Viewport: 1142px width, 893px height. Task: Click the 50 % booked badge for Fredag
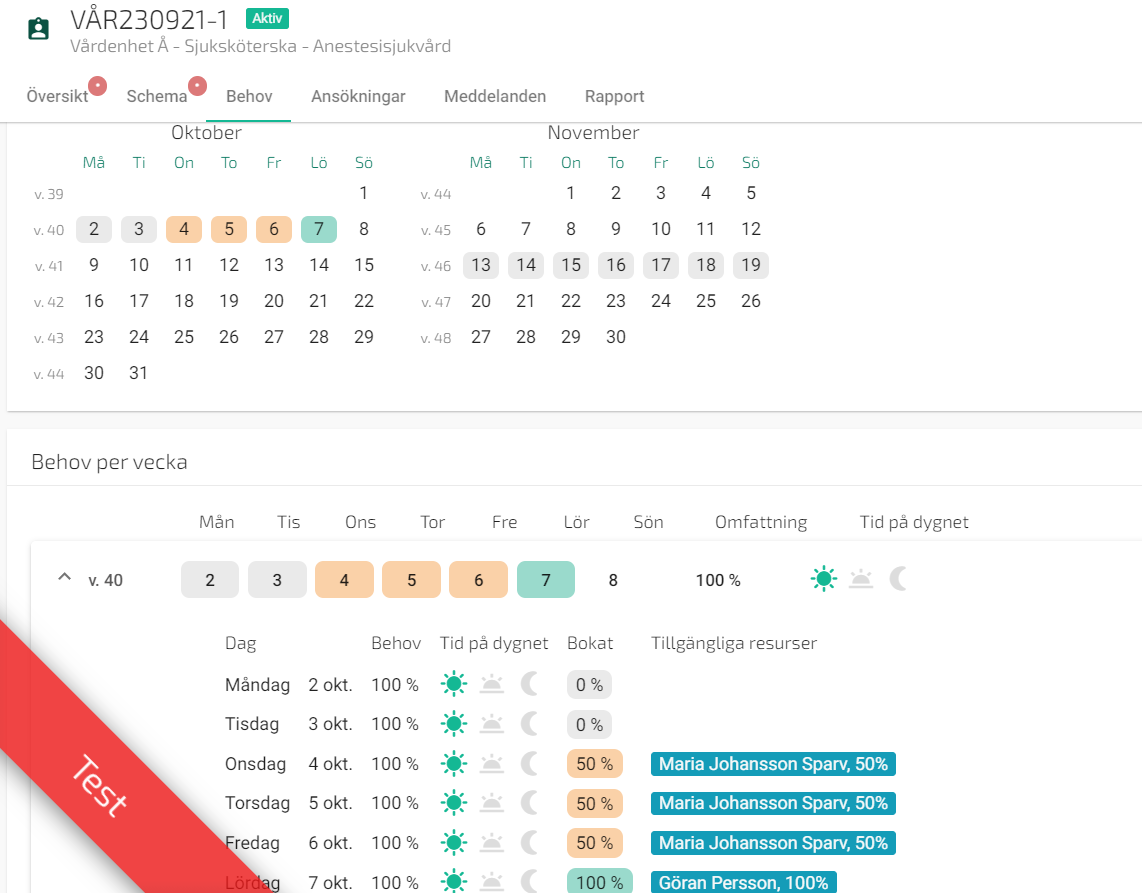tap(594, 843)
